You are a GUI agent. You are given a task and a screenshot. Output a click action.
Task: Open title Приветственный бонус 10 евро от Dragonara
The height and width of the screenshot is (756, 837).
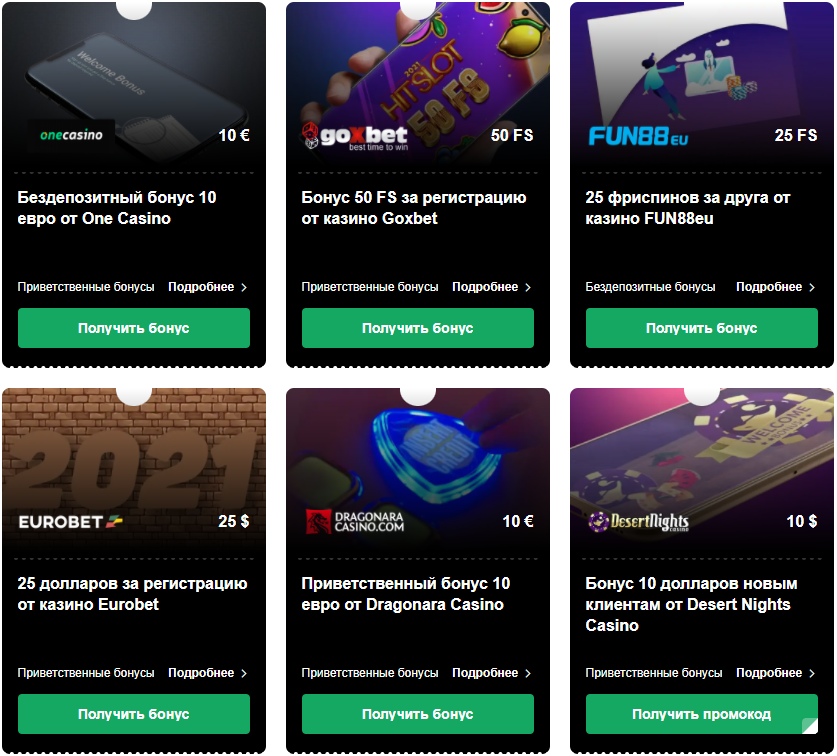coord(406,594)
